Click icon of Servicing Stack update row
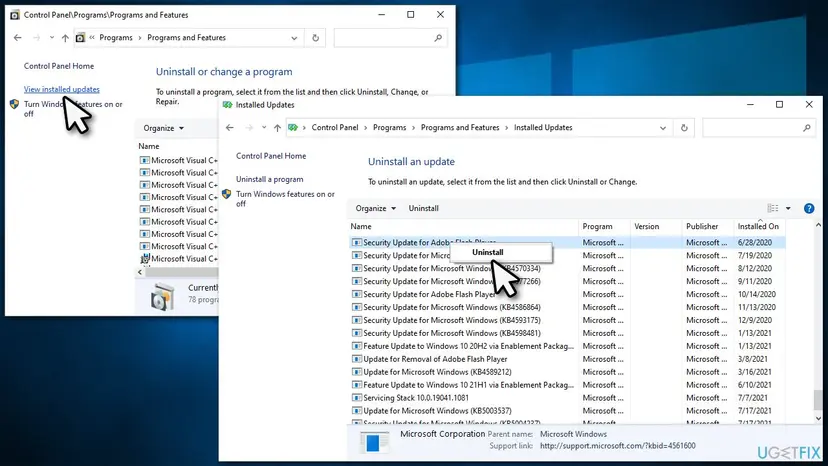Viewport: 828px width, 466px height. (356, 398)
